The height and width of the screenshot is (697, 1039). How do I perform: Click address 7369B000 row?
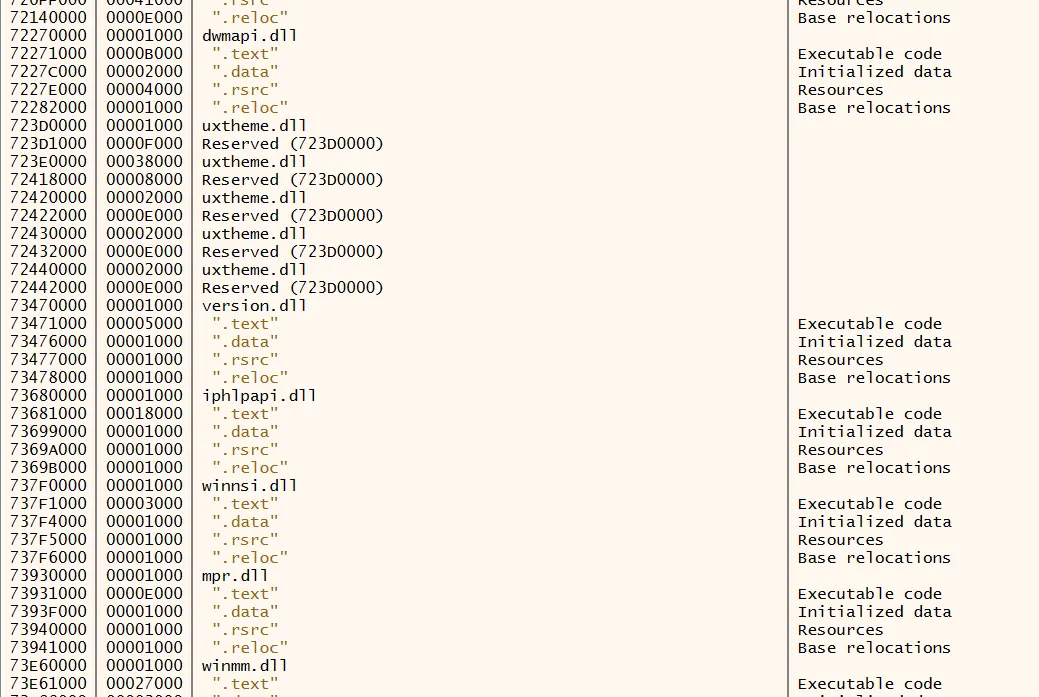(x=48, y=467)
